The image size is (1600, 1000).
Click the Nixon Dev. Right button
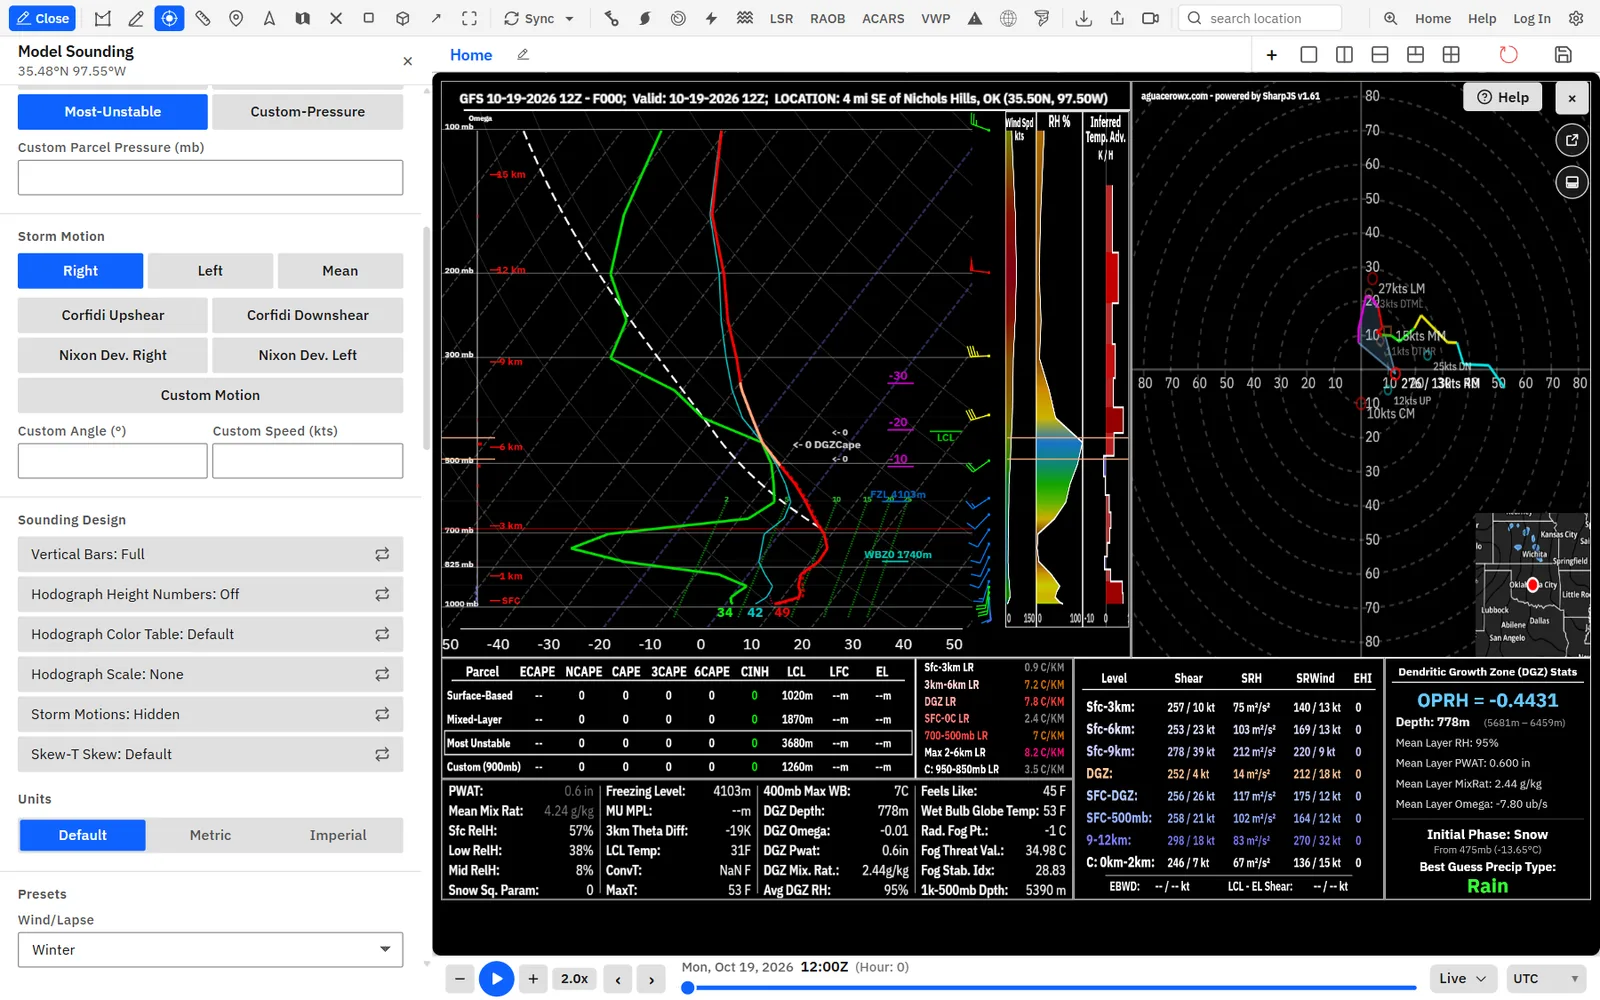[113, 355]
